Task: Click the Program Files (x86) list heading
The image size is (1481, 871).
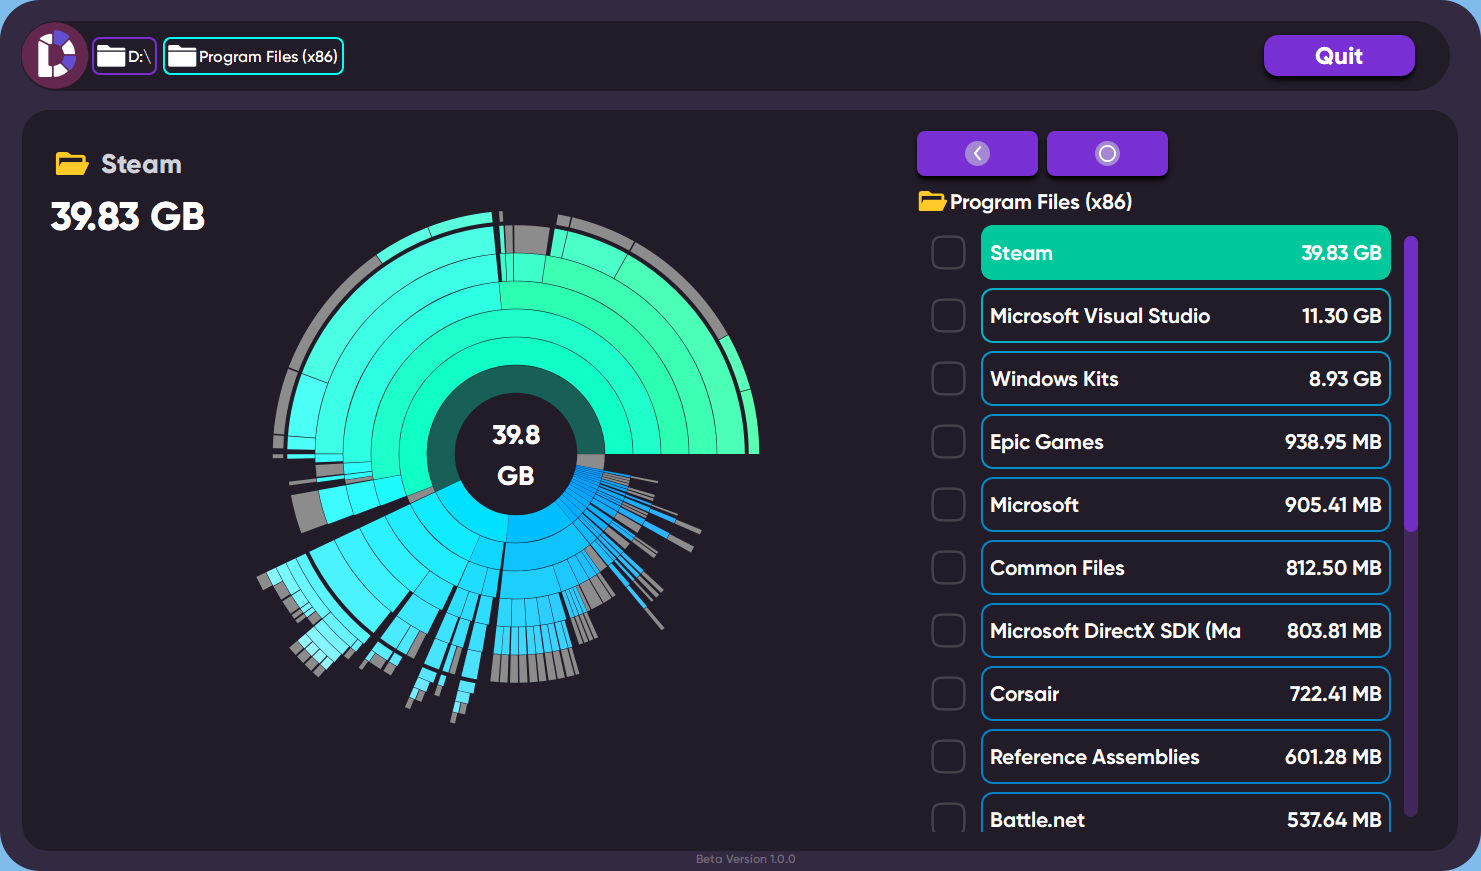Action: tap(1041, 202)
